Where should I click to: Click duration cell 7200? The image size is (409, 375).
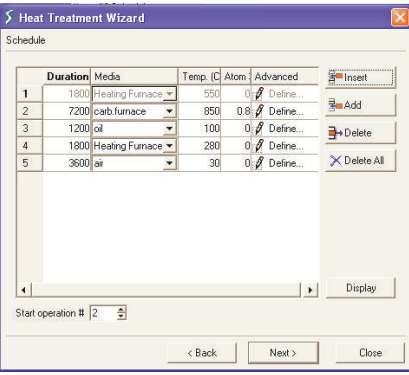(67, 111)
